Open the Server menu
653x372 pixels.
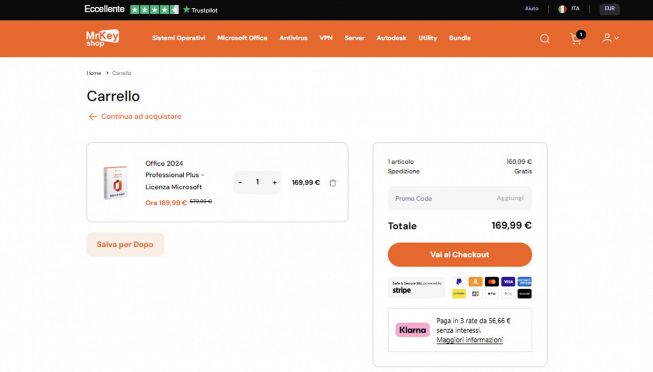(355, 38)
